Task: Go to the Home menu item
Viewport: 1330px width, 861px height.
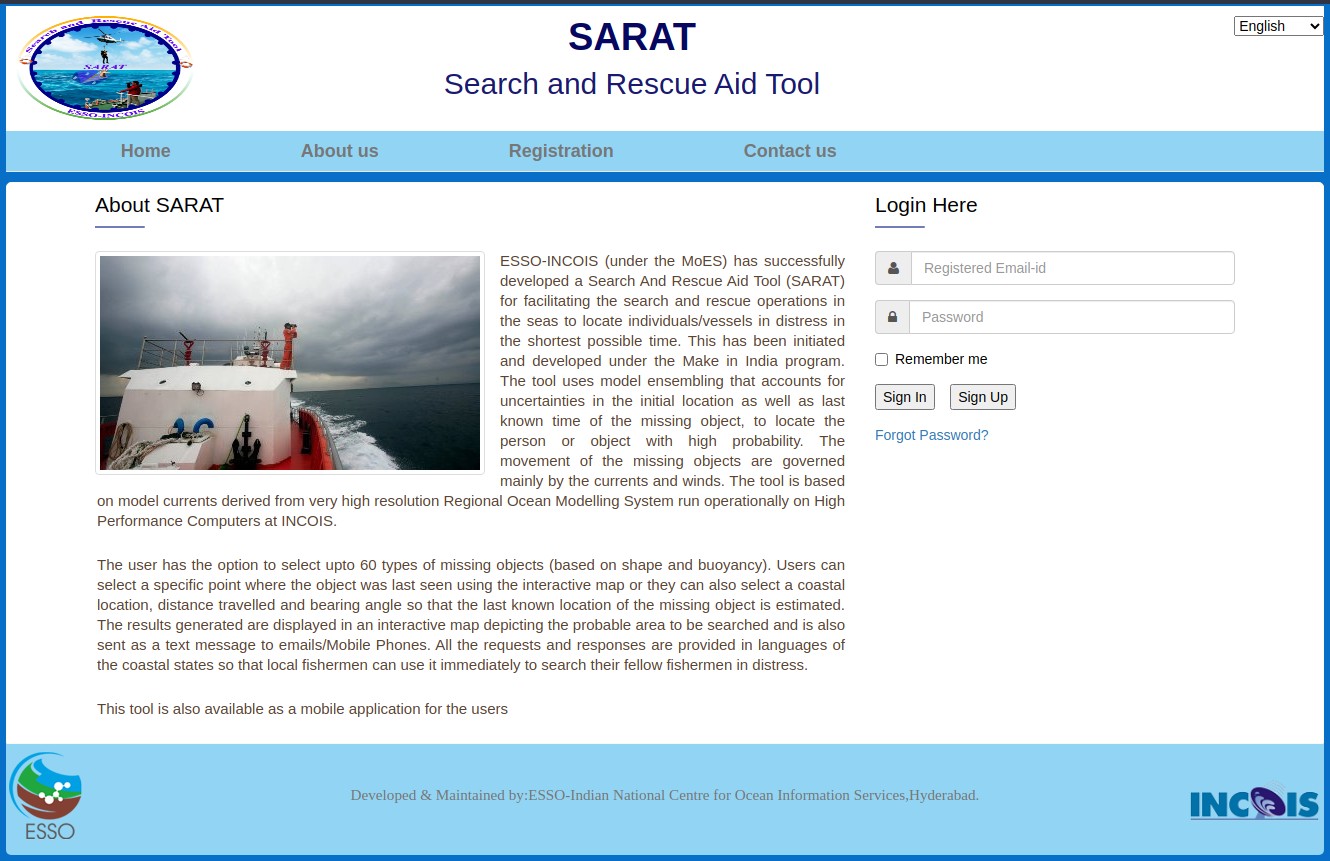Action: [145, 151]
